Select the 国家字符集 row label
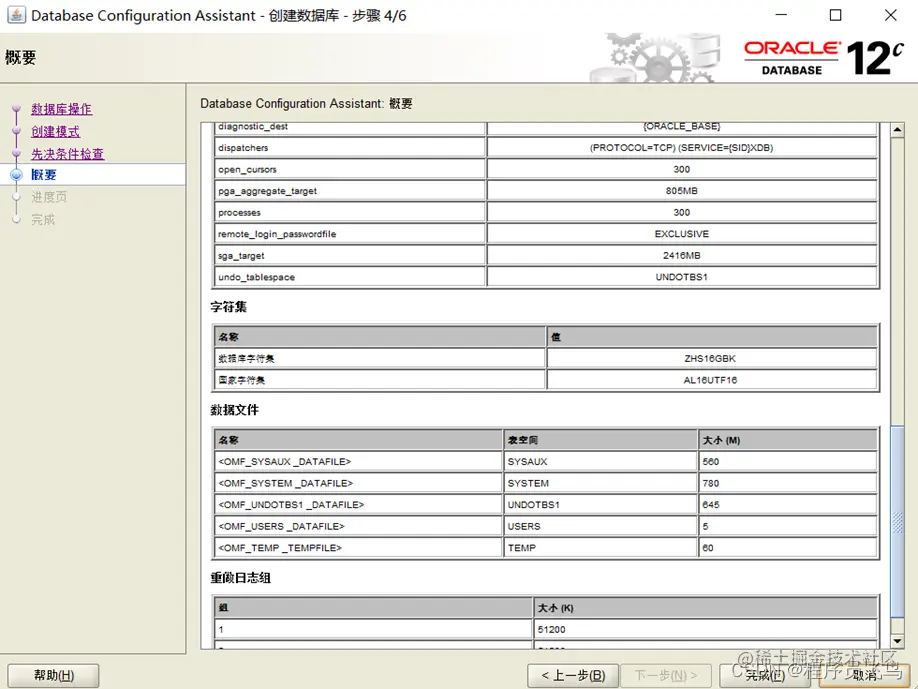The width and height of the screenshot is (918, 689). (380, 380)
